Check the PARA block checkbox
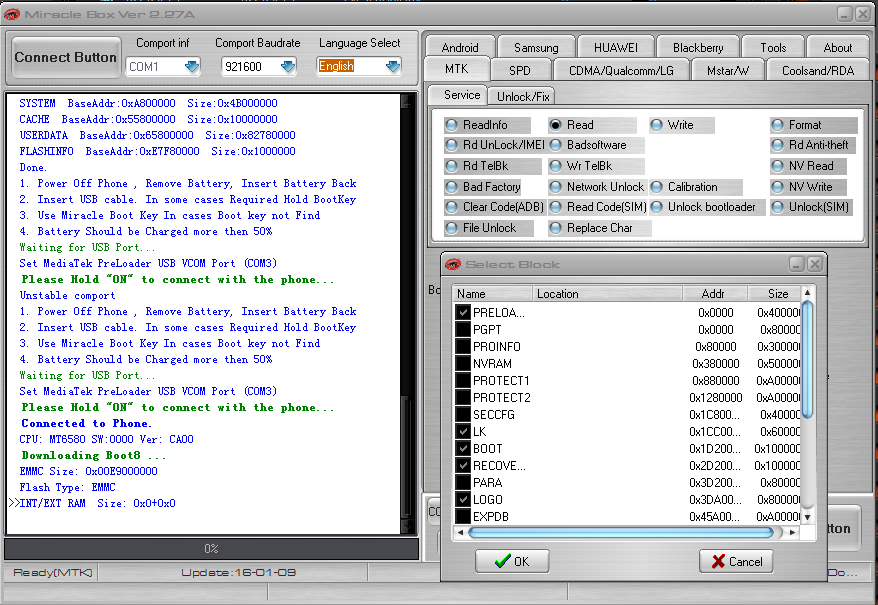Image resolution: width=878 pixels, height=605 pixels. (463, 482)
